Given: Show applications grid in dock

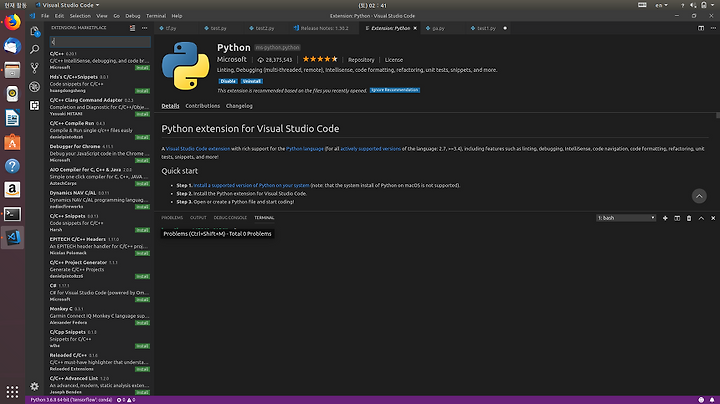Looking at the screenshot, I should pyautogui.click(x=12, y=392).
